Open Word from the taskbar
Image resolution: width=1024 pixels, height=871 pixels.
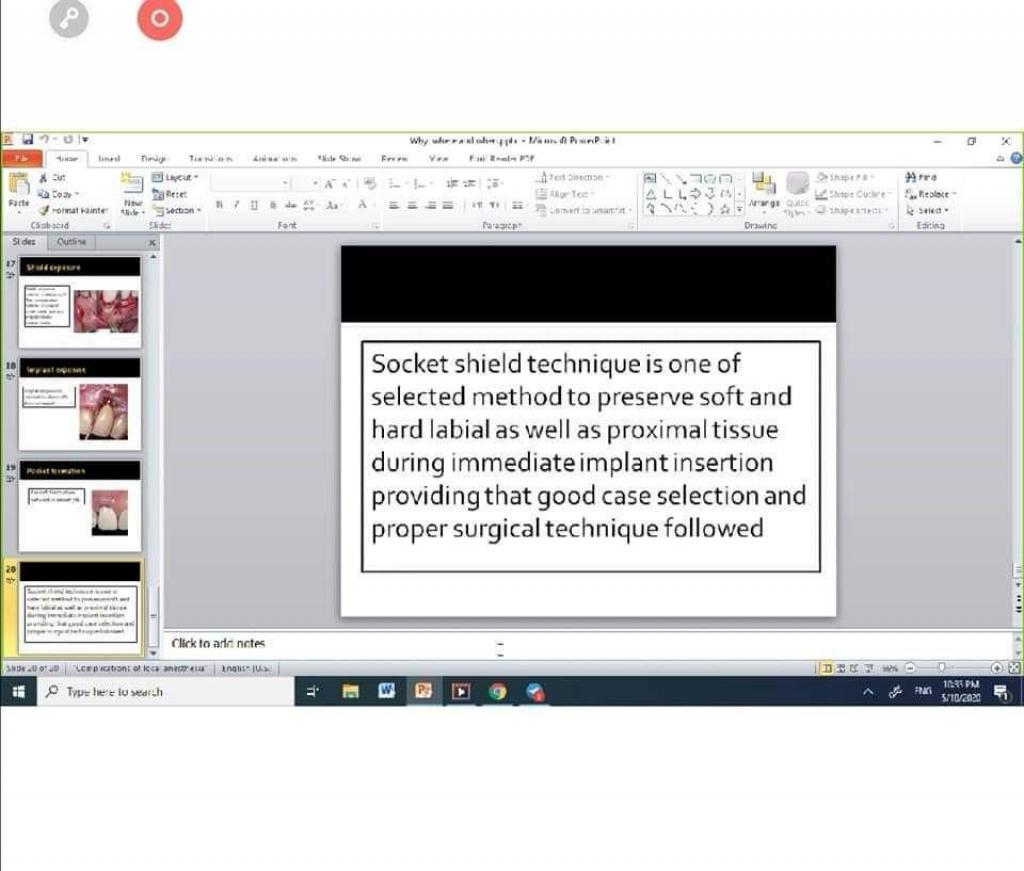(x=386, y=691)
